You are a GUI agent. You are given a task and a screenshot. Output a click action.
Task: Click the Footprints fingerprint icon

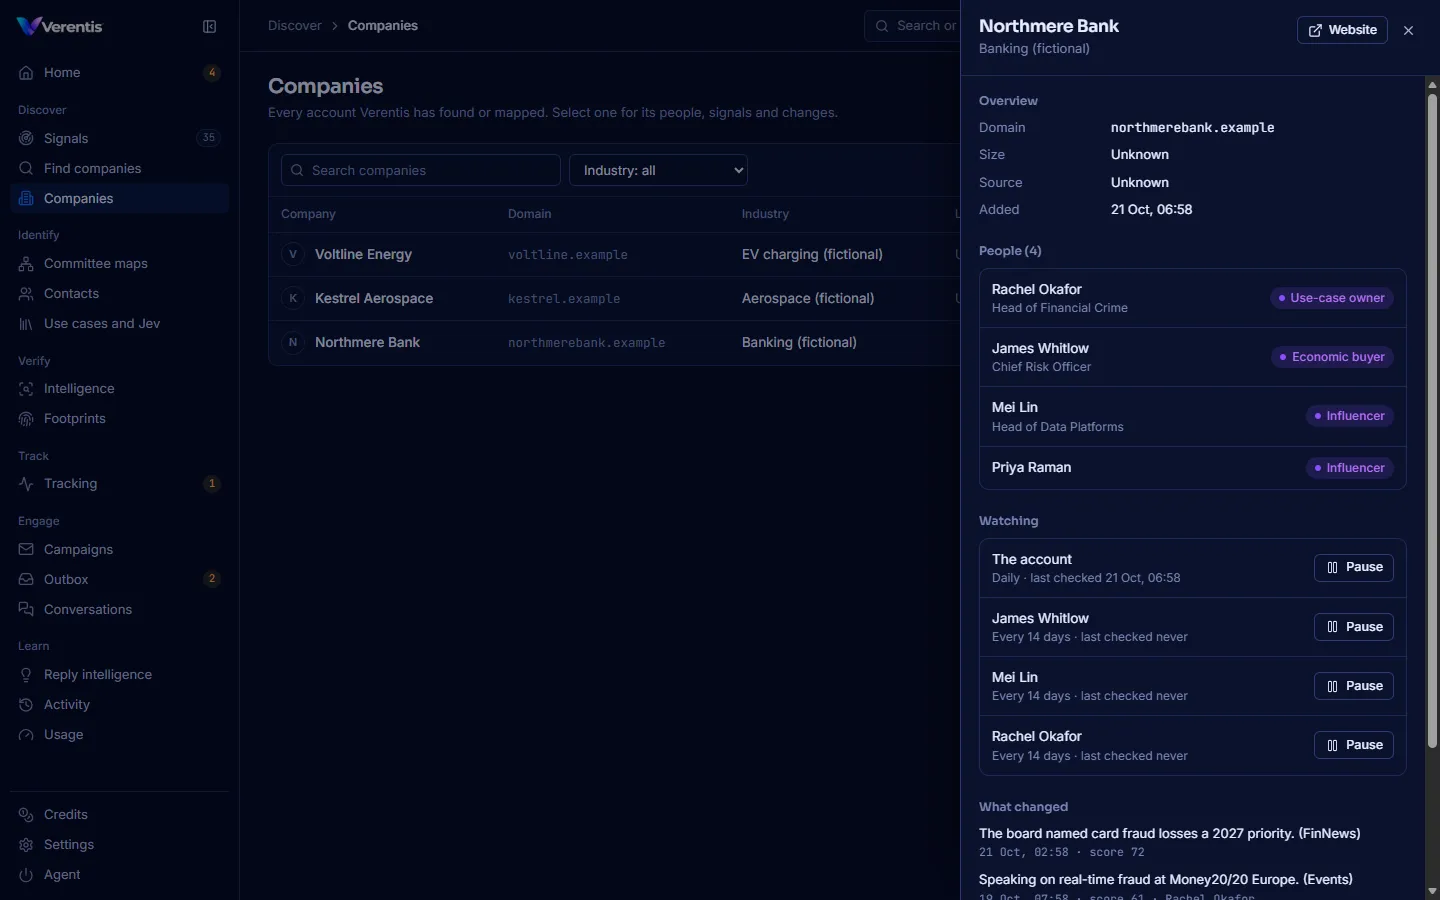pyautogui.click(x=26, y=419)
